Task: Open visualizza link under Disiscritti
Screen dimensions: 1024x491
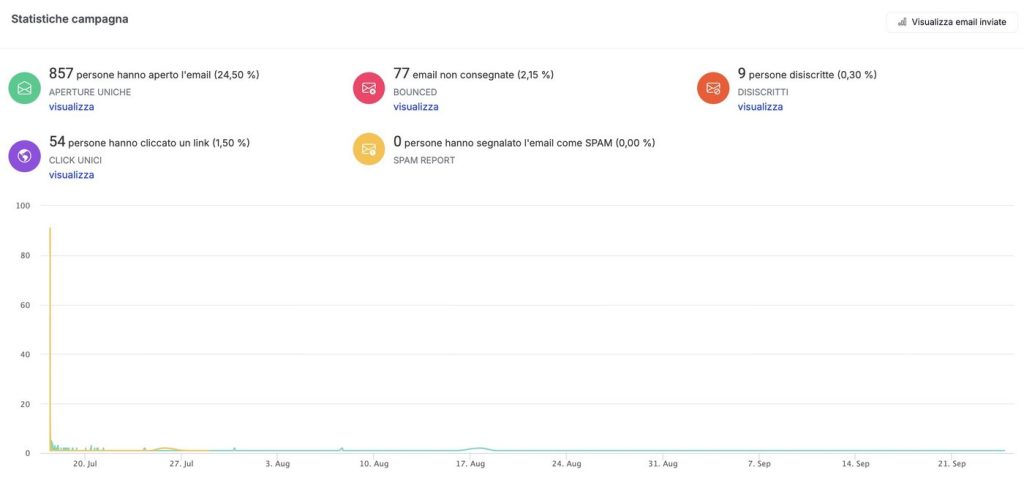Action: pyautogui.click(x=760, y=106)
